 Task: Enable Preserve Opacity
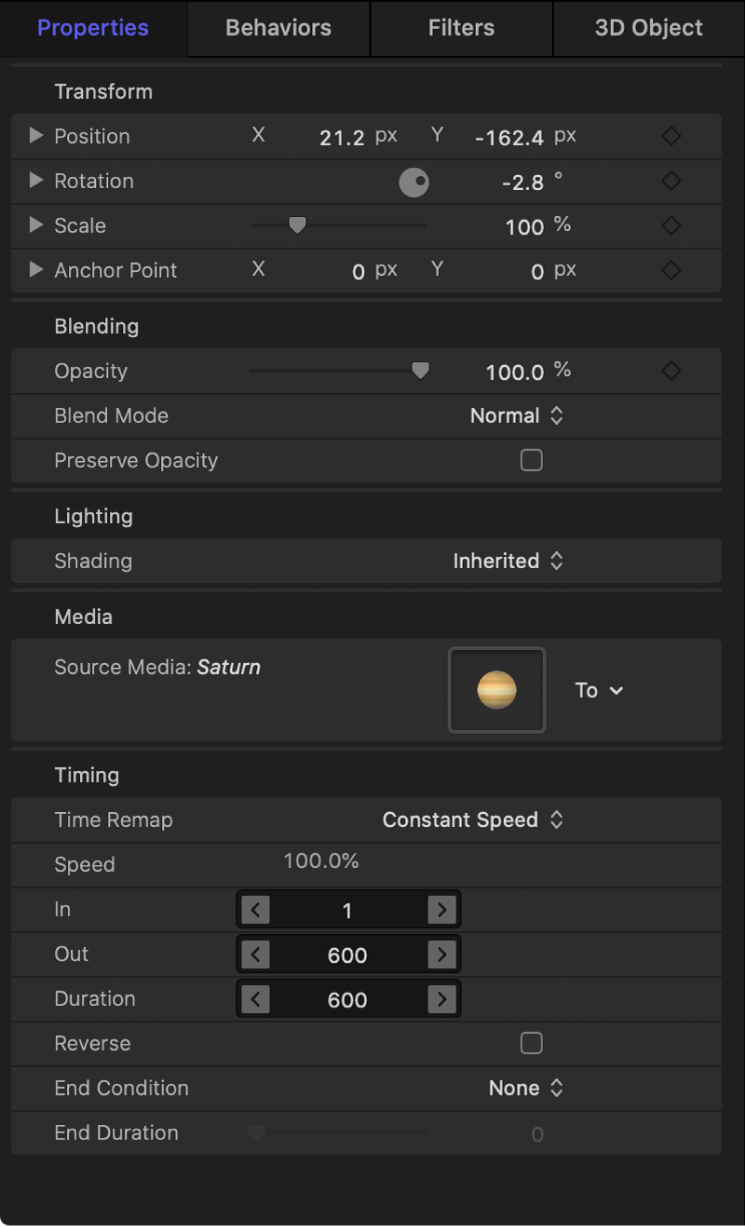click(x=531, y=460)
